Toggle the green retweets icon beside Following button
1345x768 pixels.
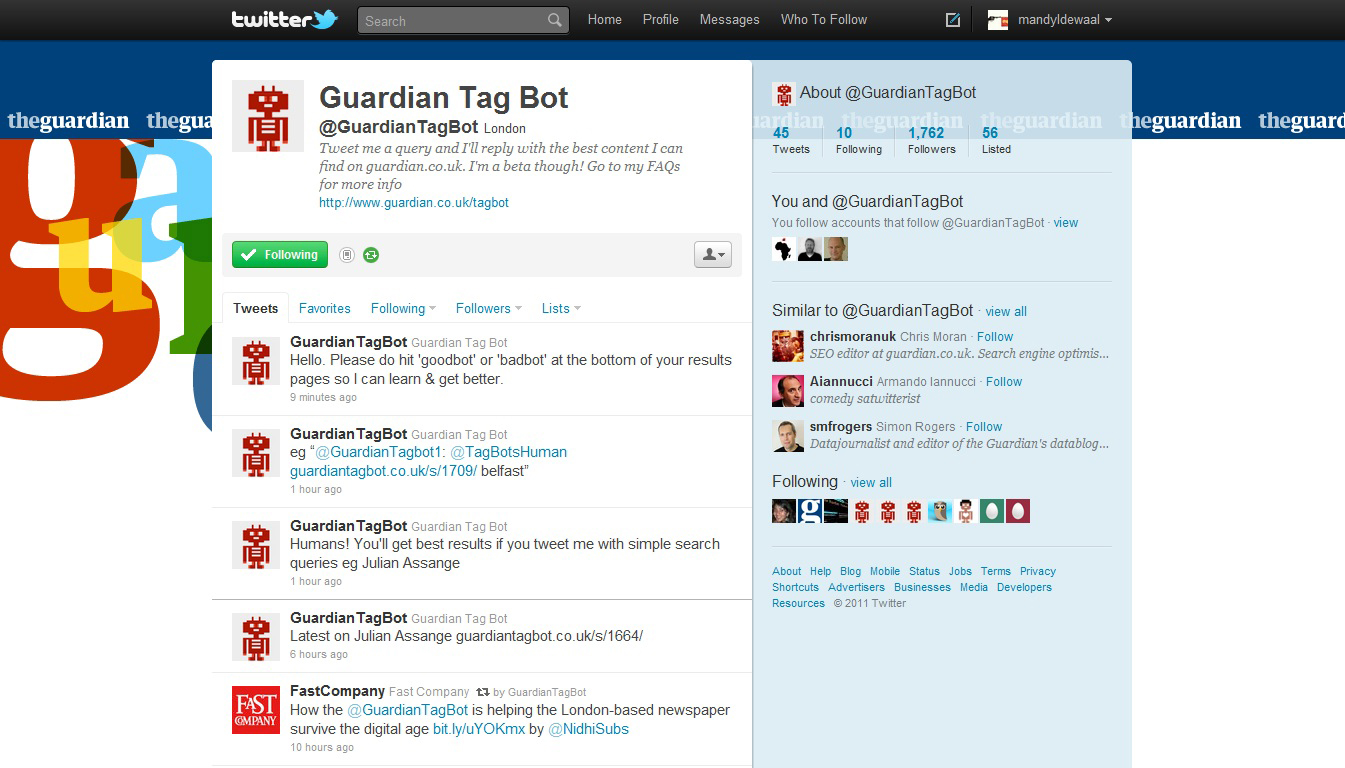371,255
